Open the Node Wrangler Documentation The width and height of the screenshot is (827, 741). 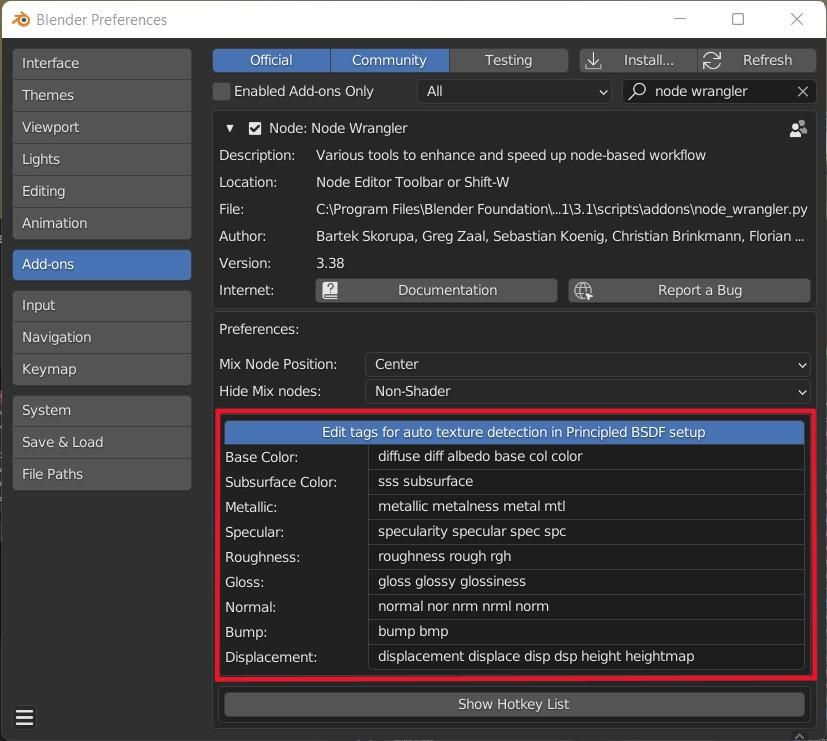click(x=436, y=291)
